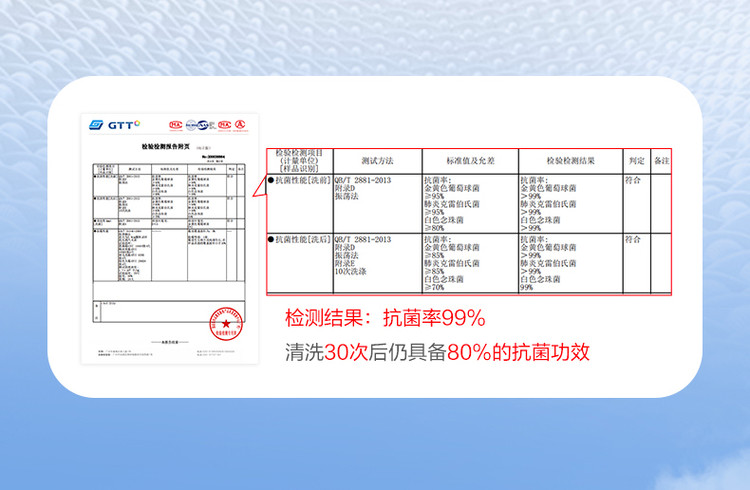Viewport: 750px width, 490px height.
Task: Select the 检验检测结果 column header
Action: [x=570, y=160]
